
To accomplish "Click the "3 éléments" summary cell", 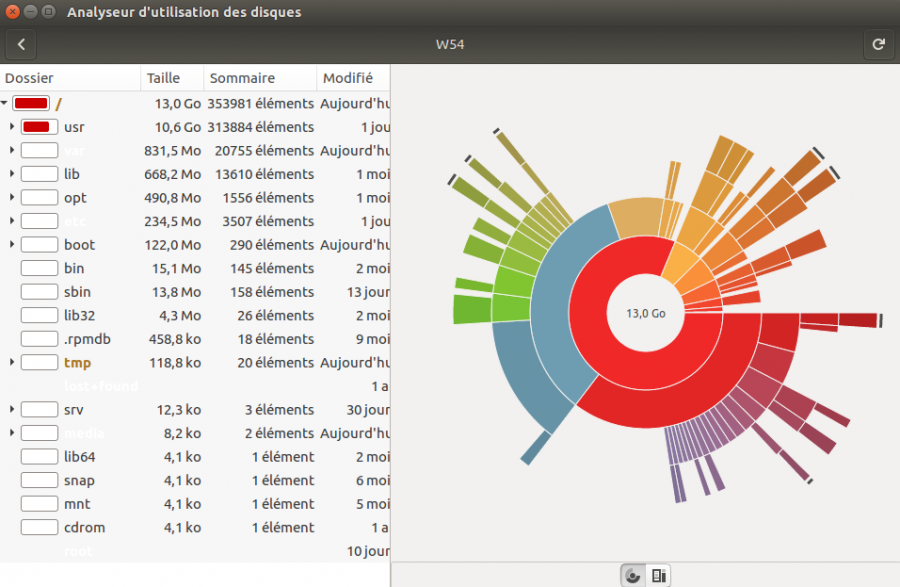I will pos(280,410).
